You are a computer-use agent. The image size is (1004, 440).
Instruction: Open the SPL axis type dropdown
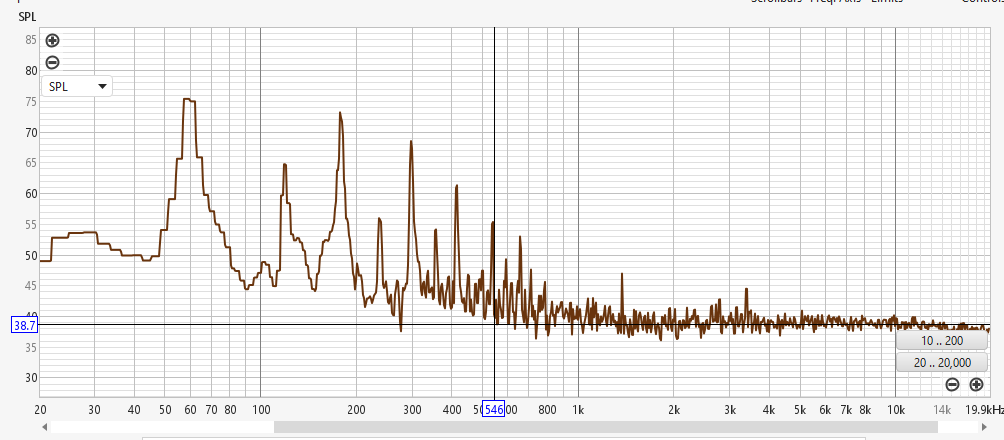point(77,87)
